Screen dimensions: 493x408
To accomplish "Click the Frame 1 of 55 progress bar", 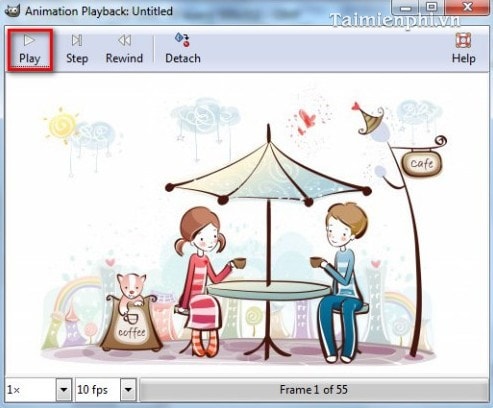I will click(x=313, y=390).
